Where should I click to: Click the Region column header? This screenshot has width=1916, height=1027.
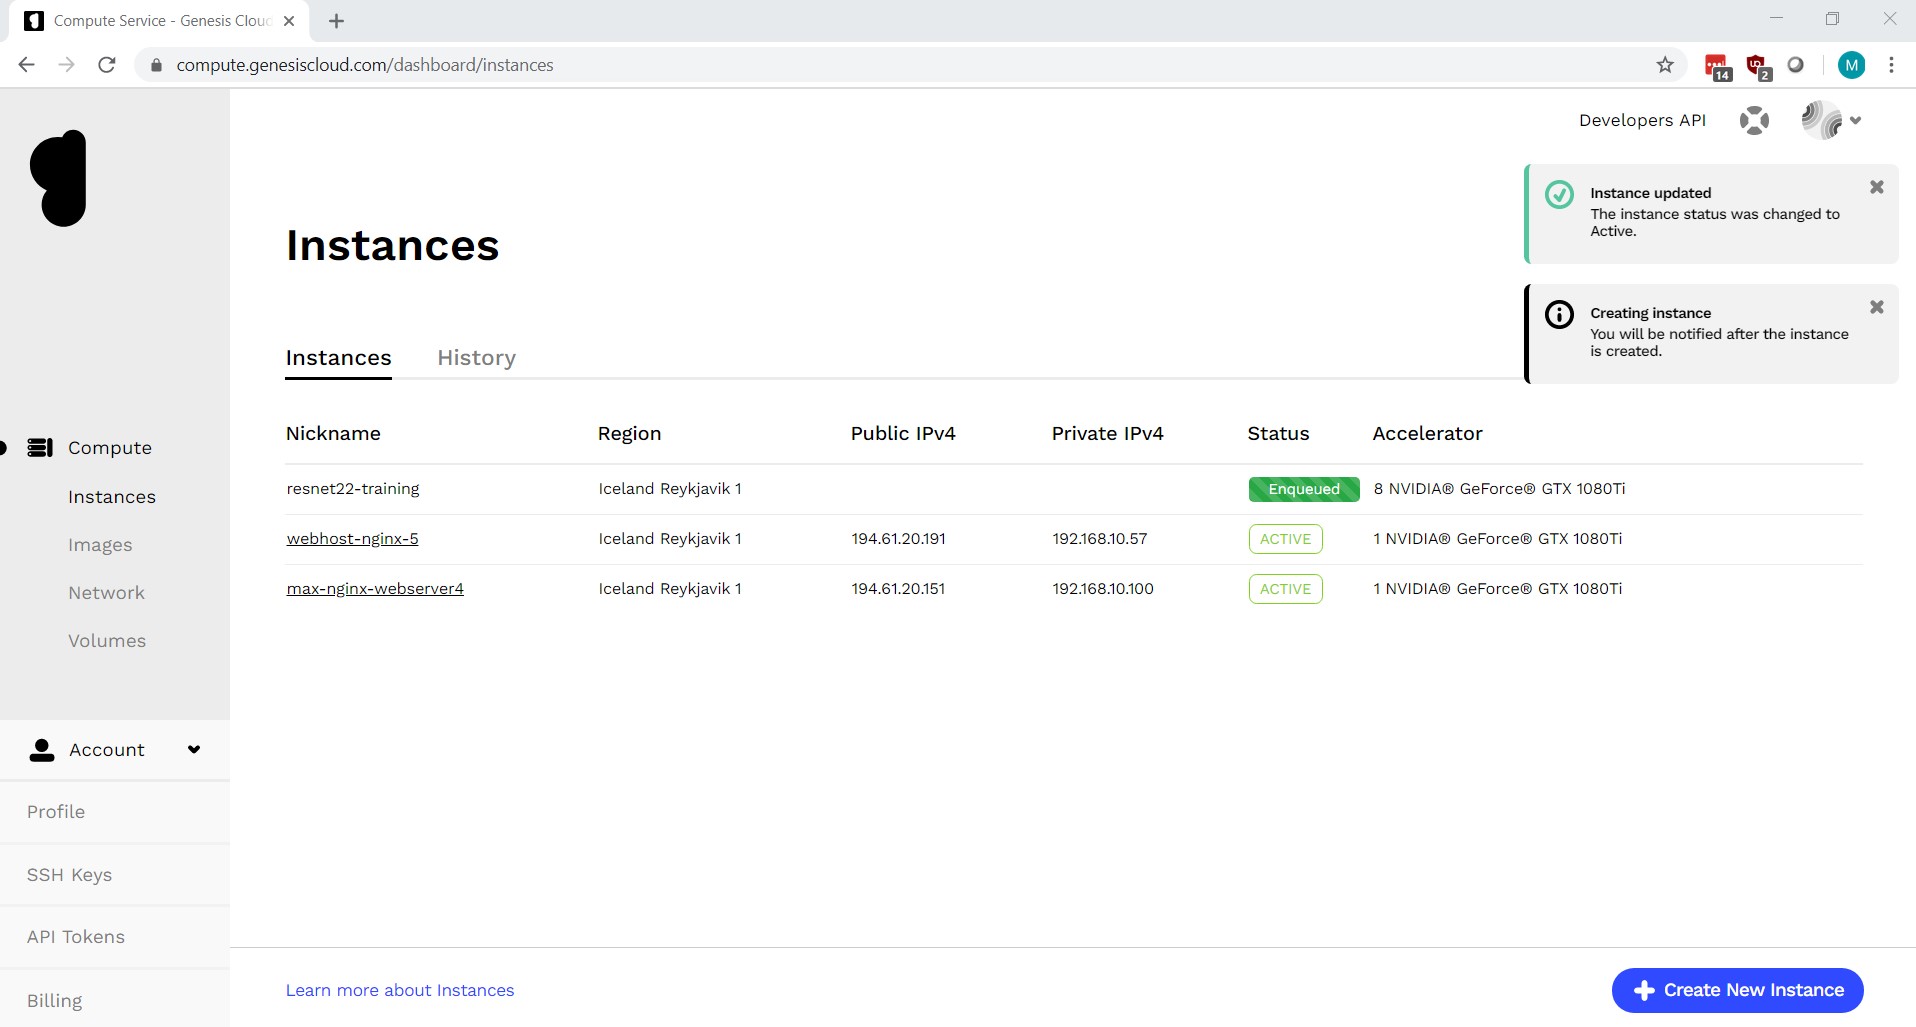(629, 433)
